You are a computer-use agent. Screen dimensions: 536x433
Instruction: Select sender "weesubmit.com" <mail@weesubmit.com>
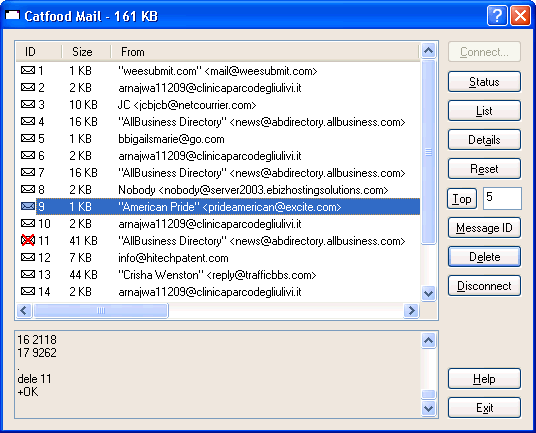218,71
